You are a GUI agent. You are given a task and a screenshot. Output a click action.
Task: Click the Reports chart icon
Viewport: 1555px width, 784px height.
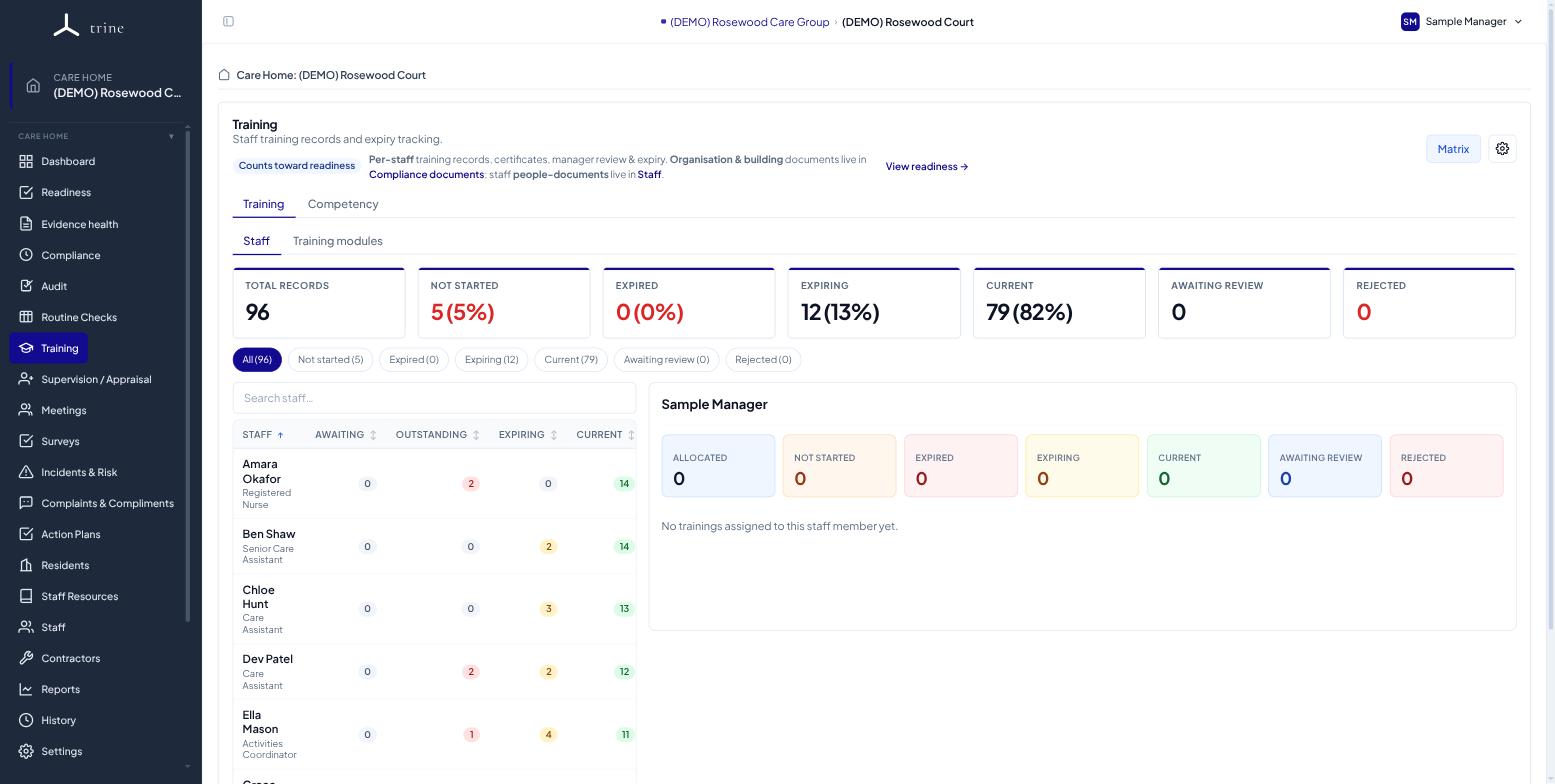[26, 689]
